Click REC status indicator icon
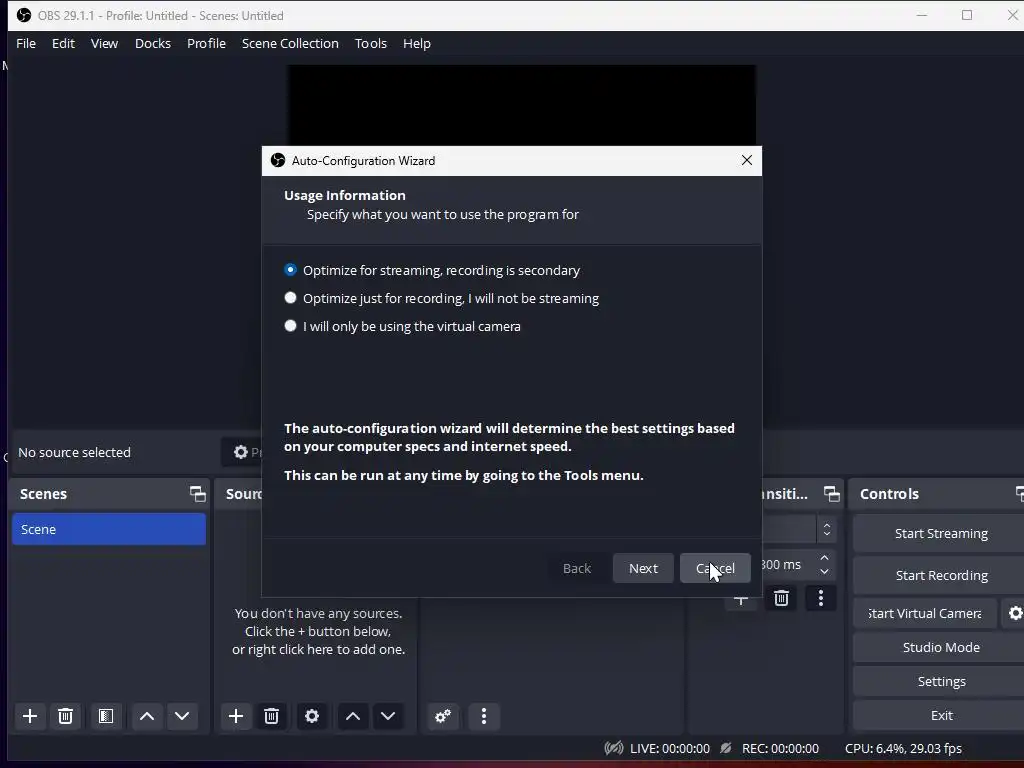 726,748
